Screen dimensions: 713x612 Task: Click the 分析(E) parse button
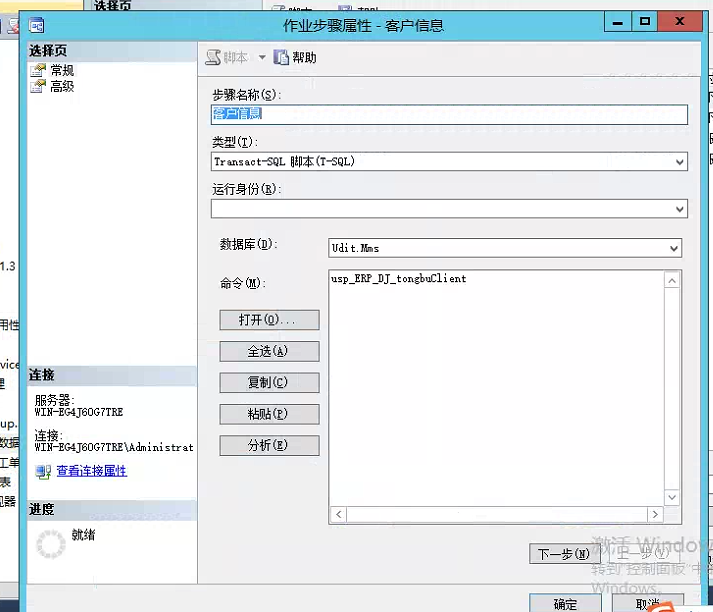pyautogui.click(x=269, y=446)
